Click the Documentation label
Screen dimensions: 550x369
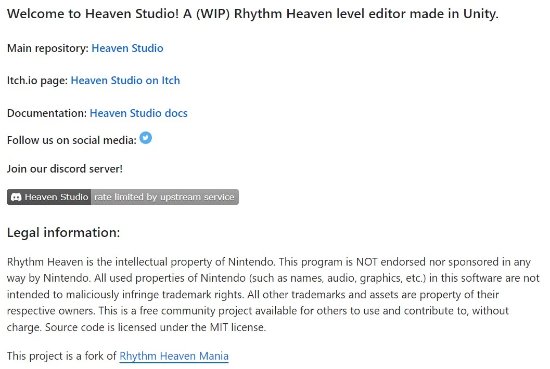pos(47,113)
